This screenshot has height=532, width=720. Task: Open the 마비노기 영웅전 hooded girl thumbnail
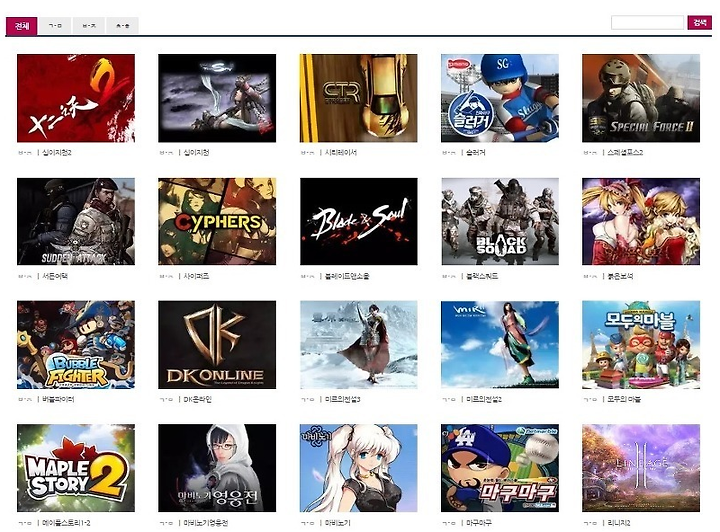coord(217,468)
